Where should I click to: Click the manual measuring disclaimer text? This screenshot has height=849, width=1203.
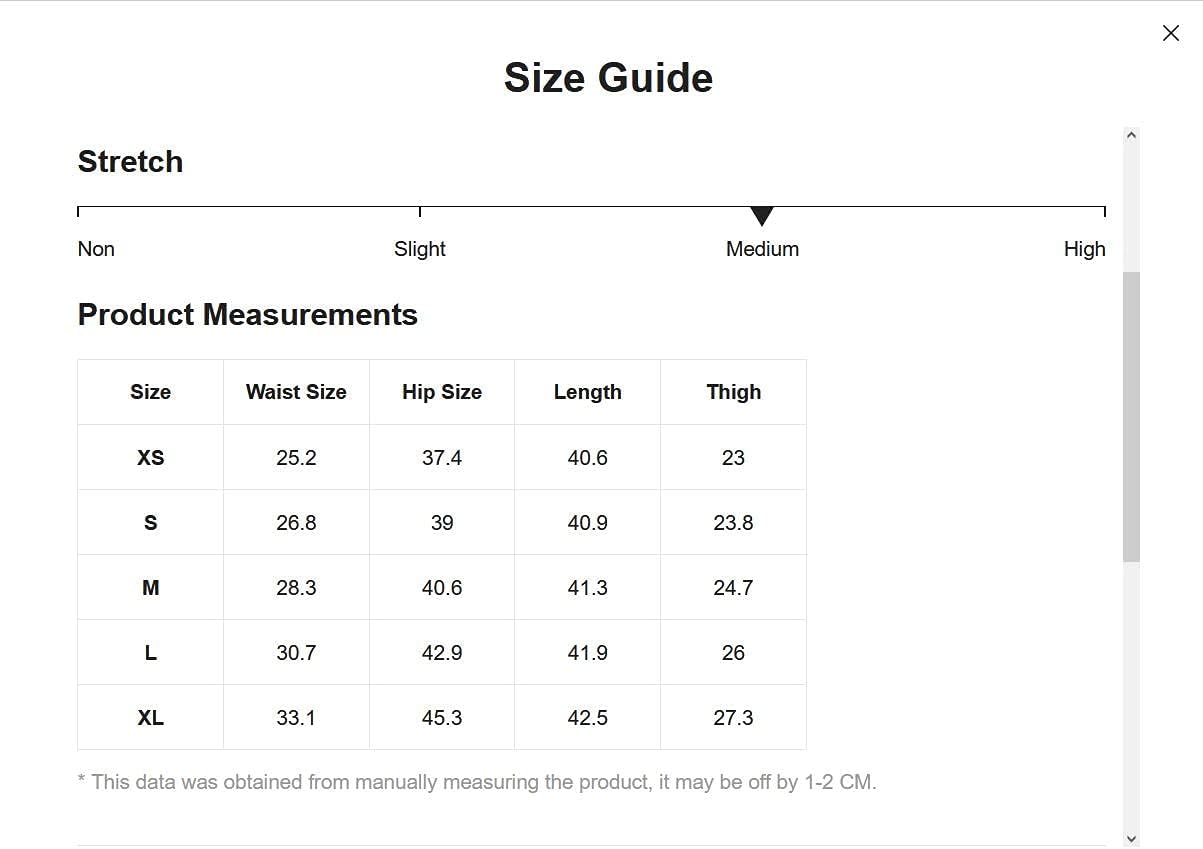(477, 782)
